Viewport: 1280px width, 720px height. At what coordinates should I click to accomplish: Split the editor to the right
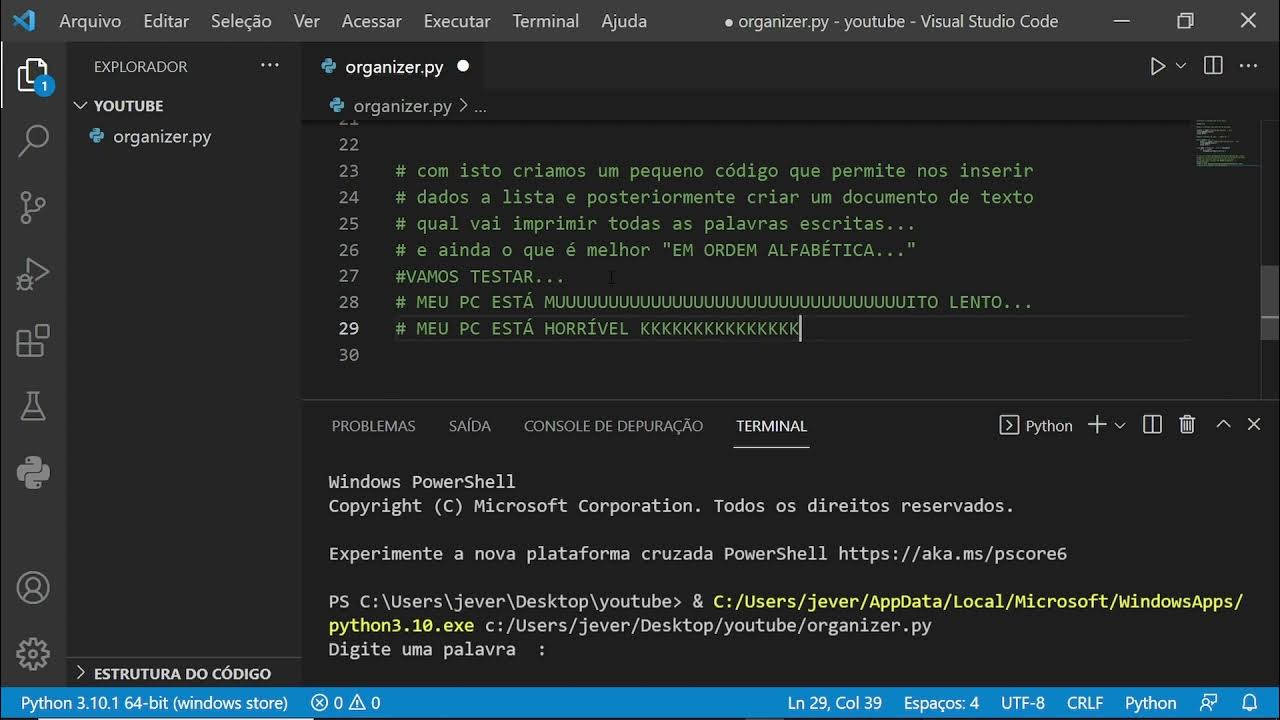tap(1213, 67)
